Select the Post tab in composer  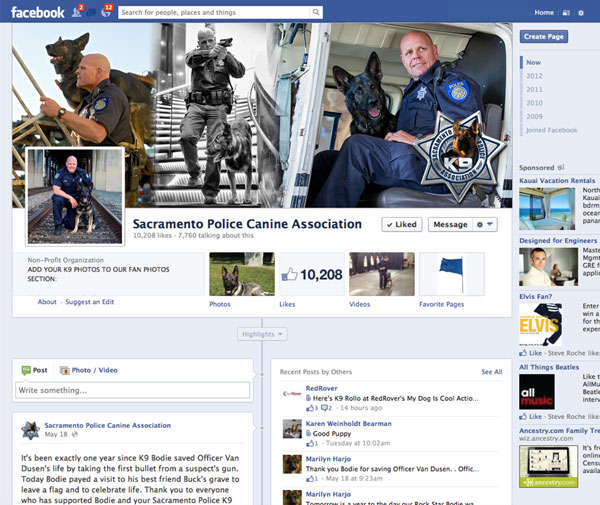click(x=35, y=370)
